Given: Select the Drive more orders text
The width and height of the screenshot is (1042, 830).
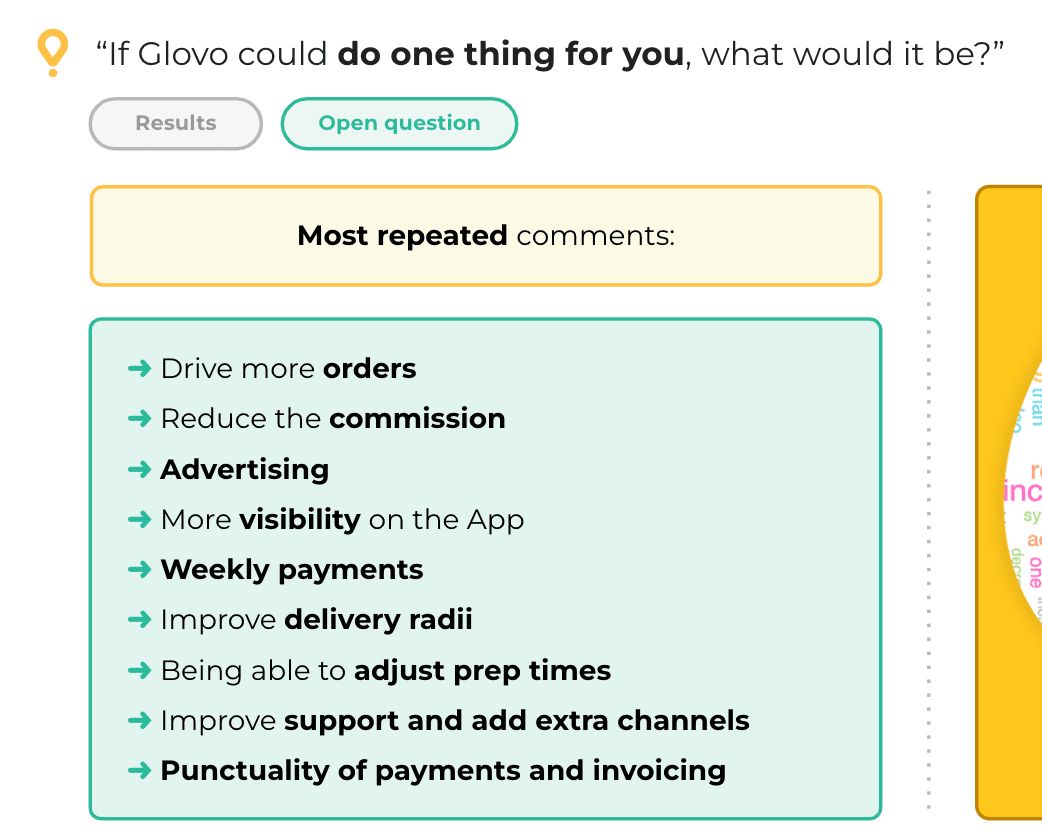Looking at the screenshot, I should coord(288,369).
